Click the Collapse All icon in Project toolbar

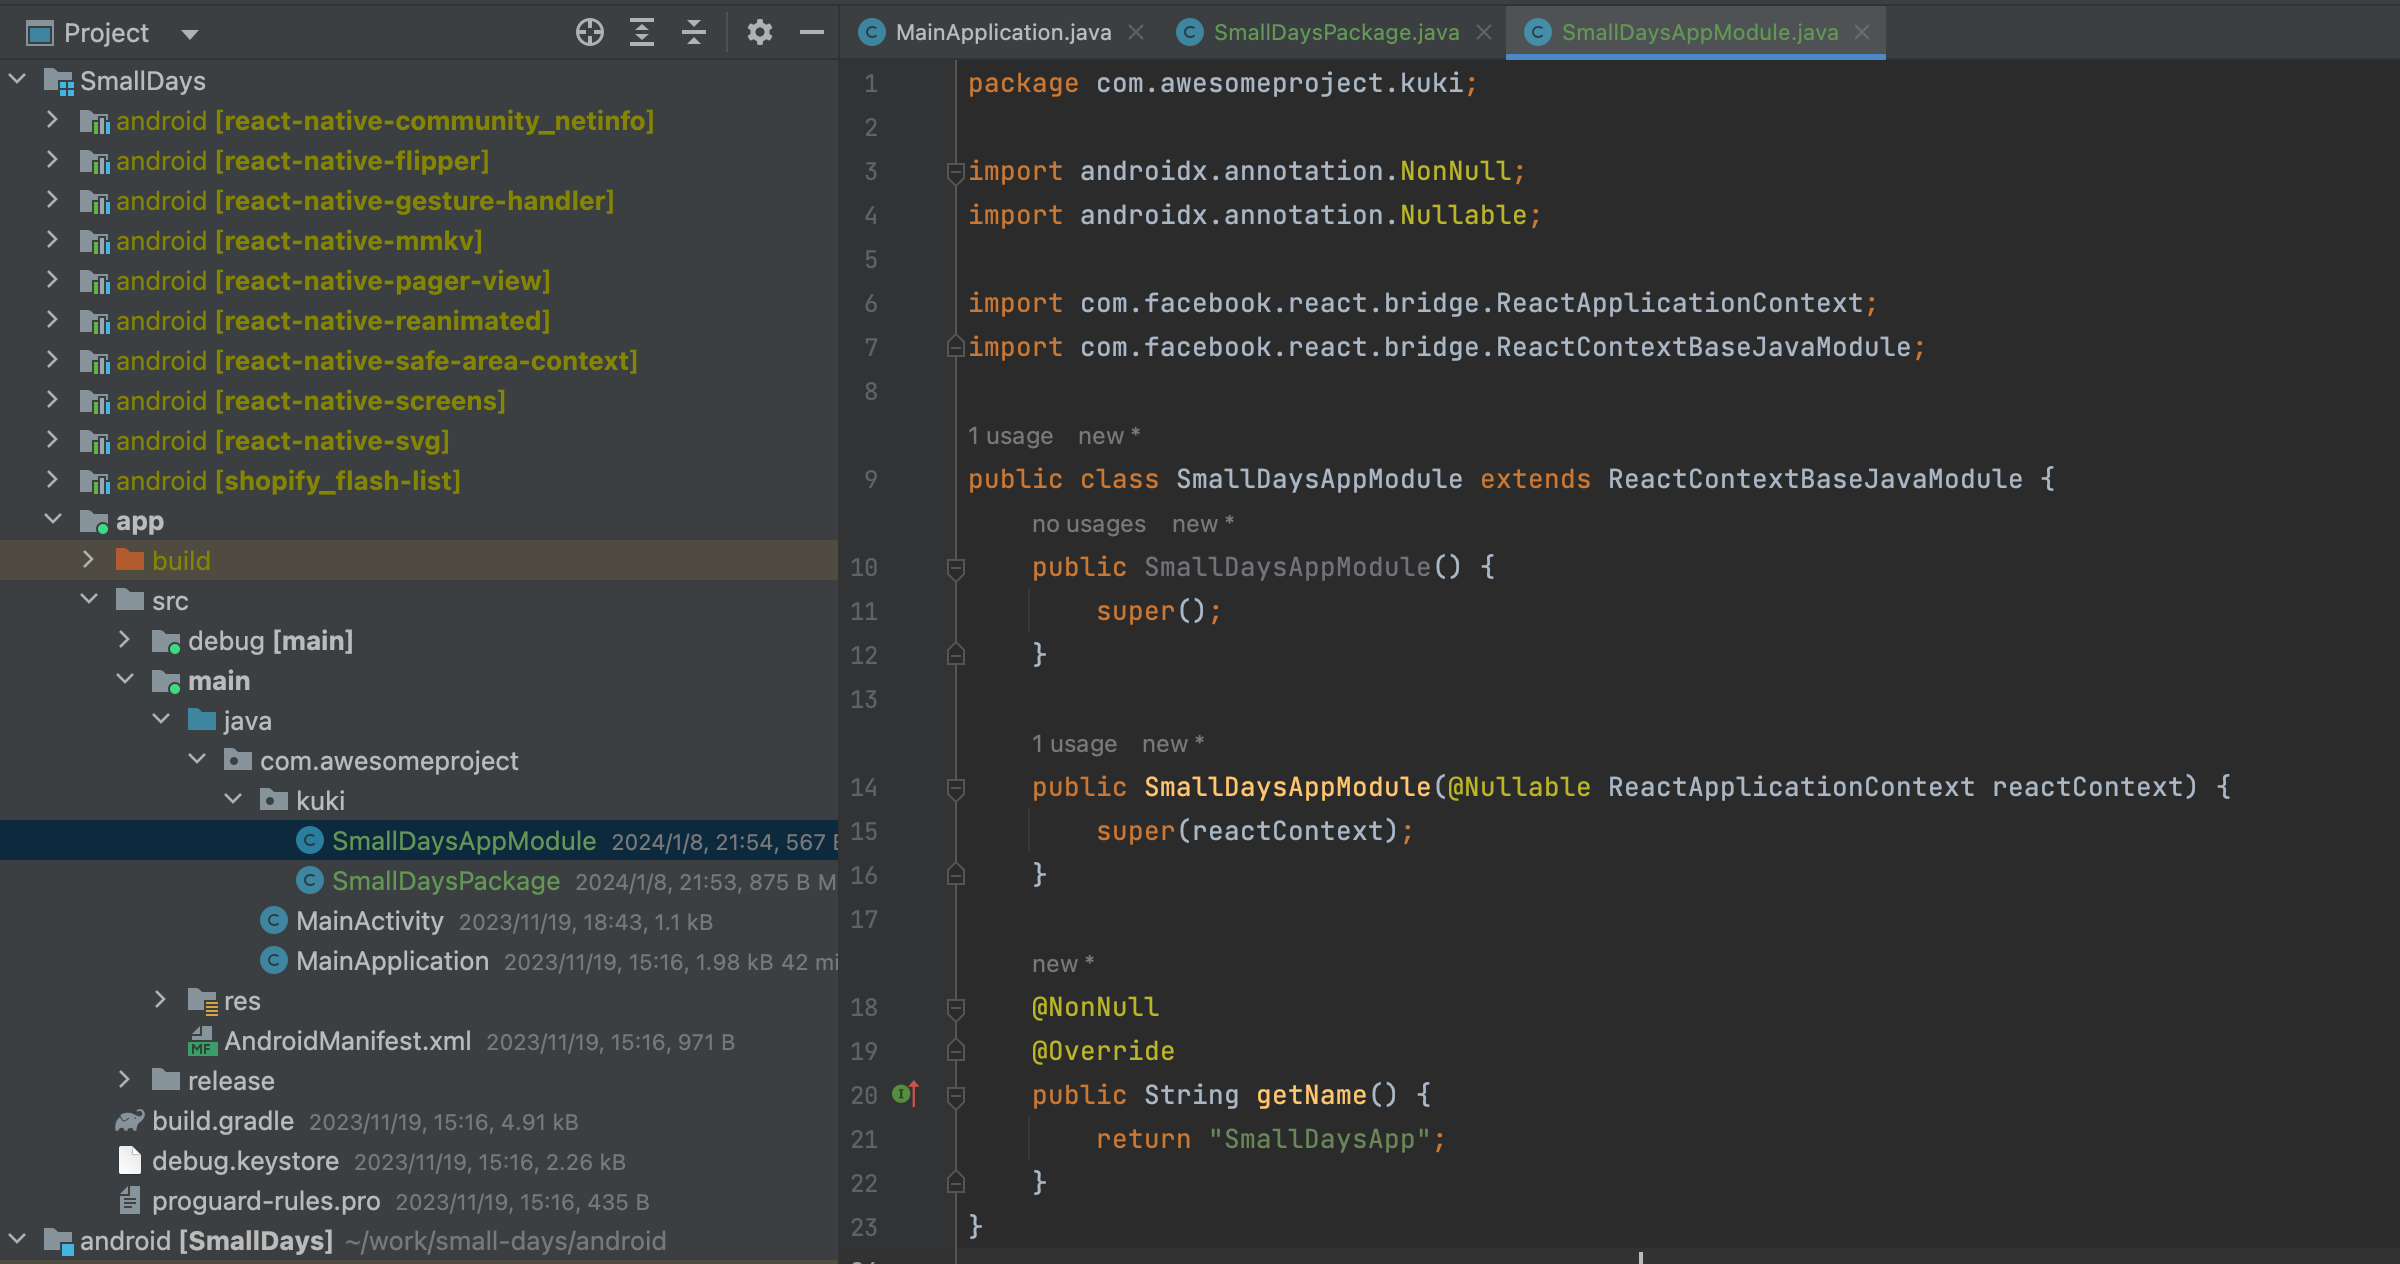tap(694, 33)
